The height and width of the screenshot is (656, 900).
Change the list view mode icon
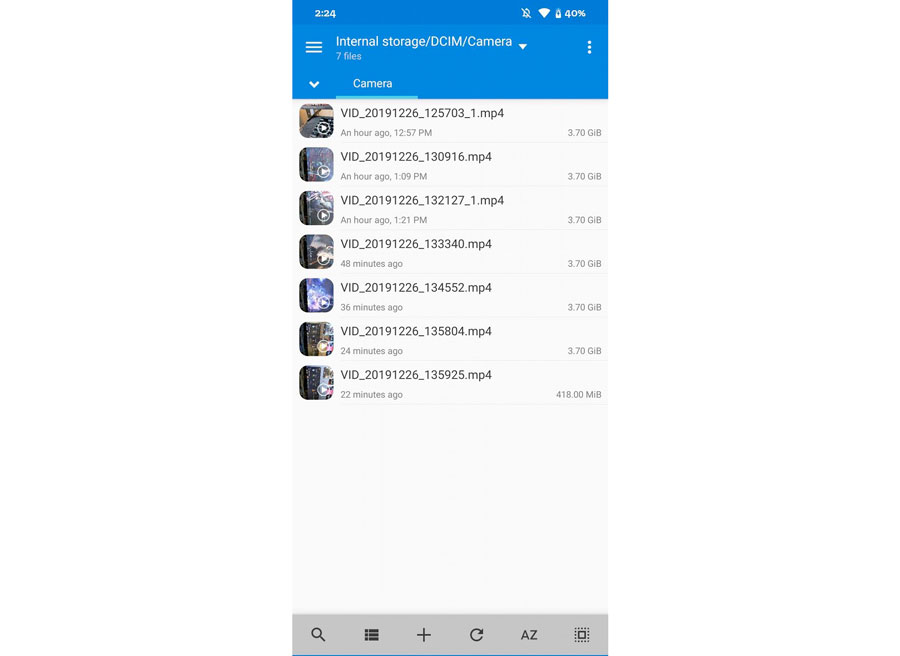pos(371,634)
